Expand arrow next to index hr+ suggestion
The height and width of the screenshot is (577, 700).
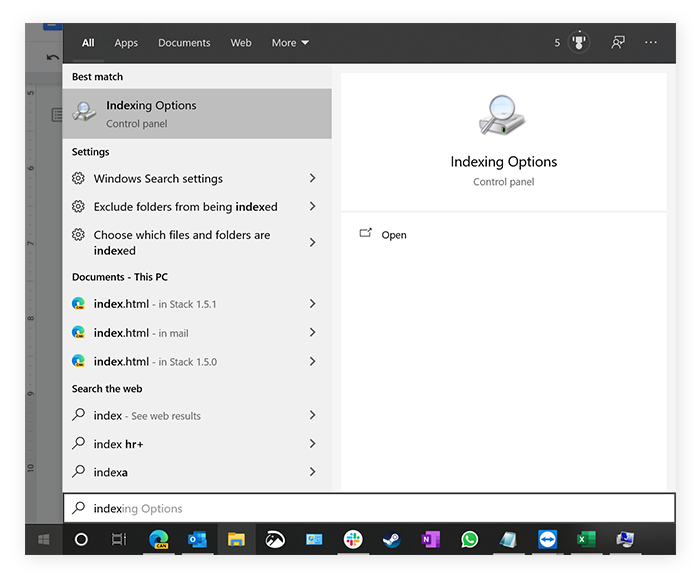coord(312,444)
